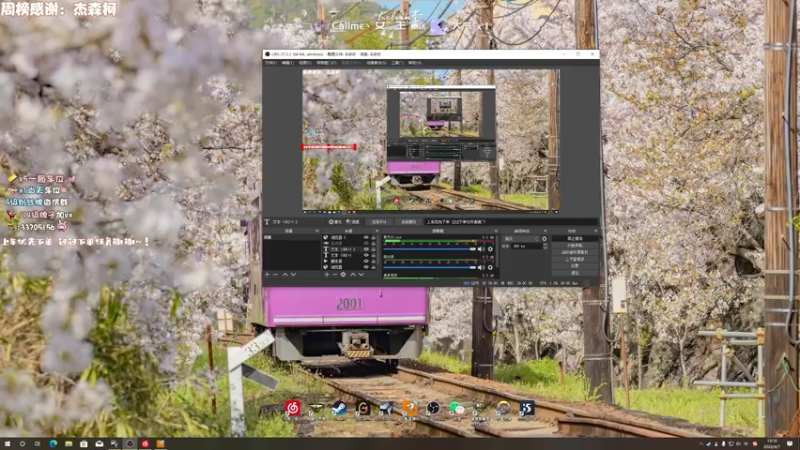Screen dimensions: 800x450
Task: Adjust second mixer channel volume slider
Action: [x=430, y=267]
